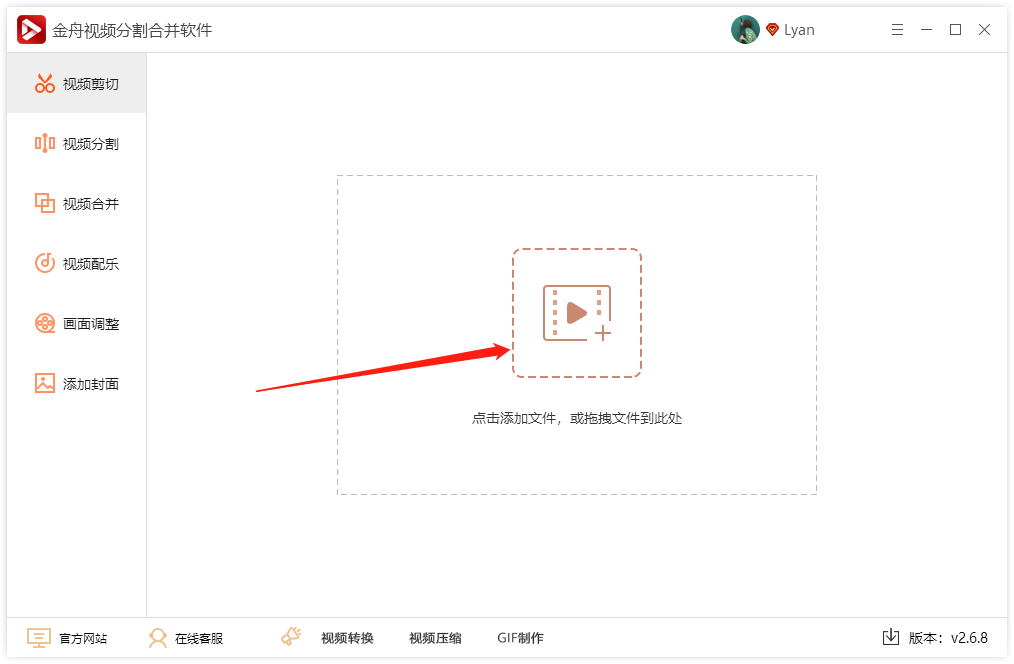Launch the GIF制作 (GIF maker) tool
This screenshot has width=1014, height=664.
tap(518, 637)
